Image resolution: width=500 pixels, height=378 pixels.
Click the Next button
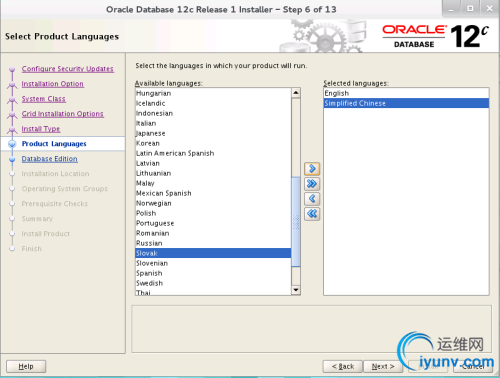383,366
